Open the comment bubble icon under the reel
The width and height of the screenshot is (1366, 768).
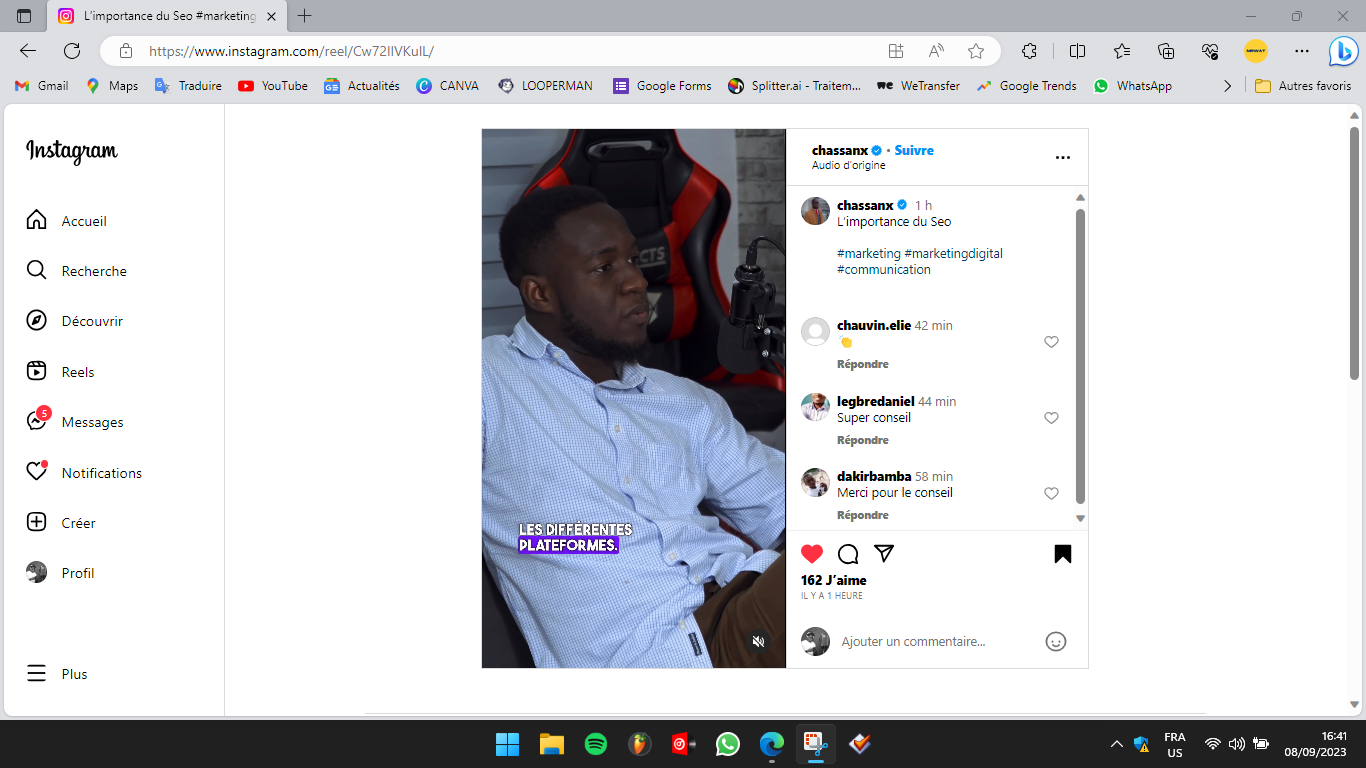(x=848, y=554)
